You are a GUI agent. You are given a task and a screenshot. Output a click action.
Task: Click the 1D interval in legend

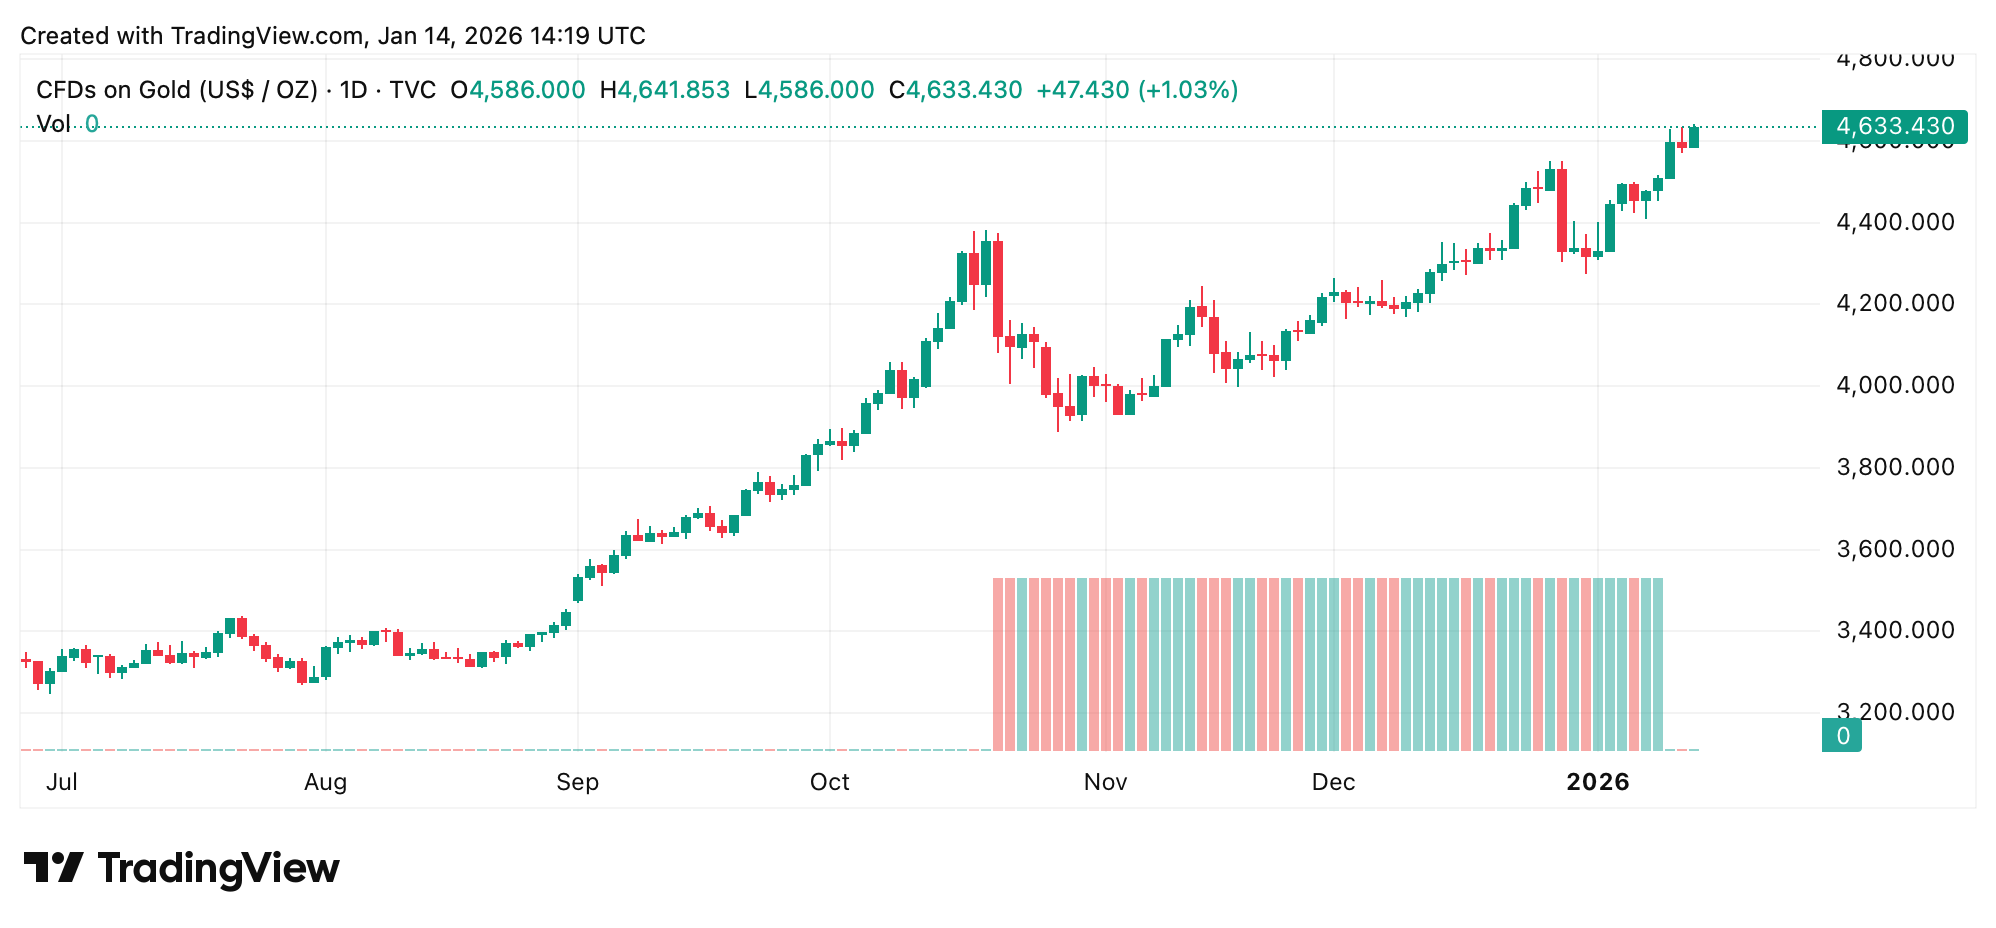click(353, 90)
